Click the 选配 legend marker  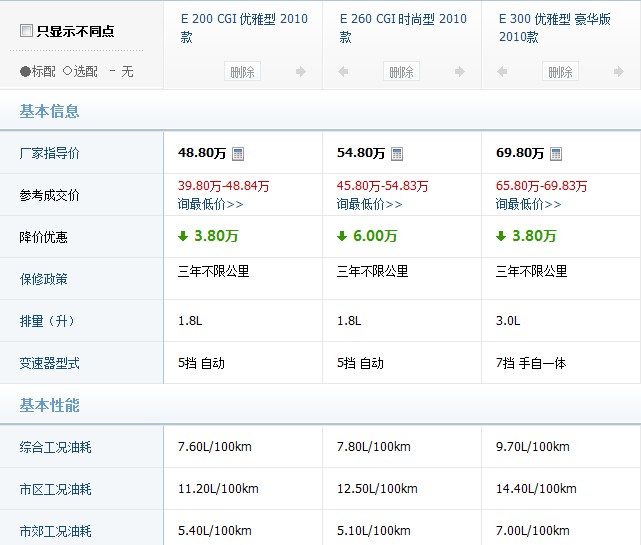(x=67, y=71)
